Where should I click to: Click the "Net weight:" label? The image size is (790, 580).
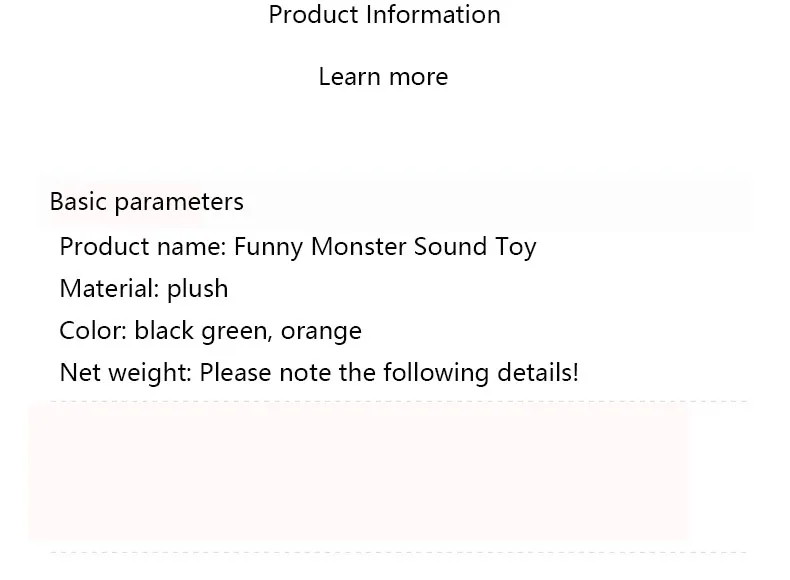click(x=125, y=373)
